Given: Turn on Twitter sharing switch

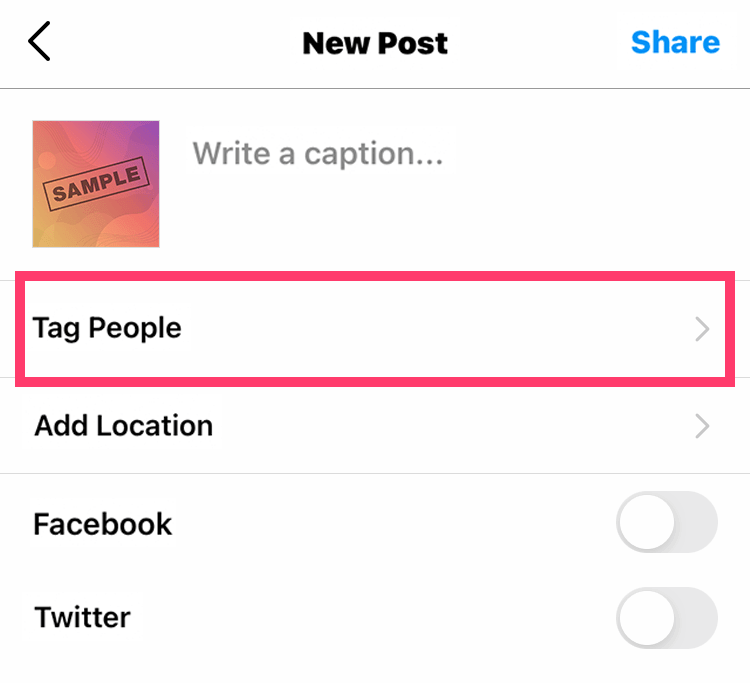Looking at the screenshot, I should pos(667,618).
